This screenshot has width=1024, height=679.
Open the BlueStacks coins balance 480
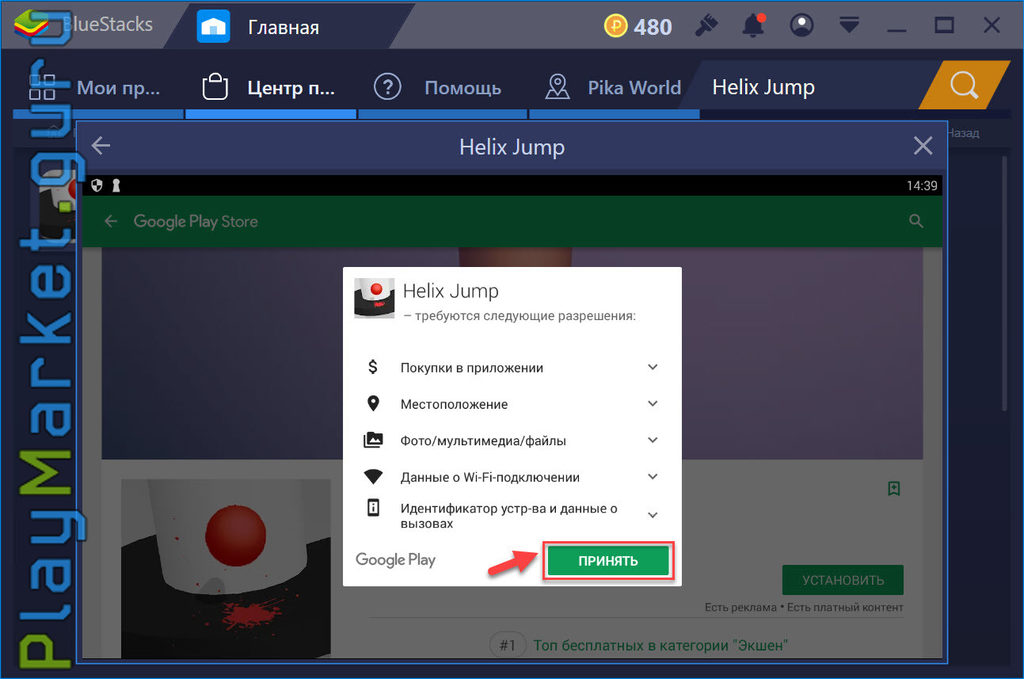pyautogui.click(x=638, y=27)
